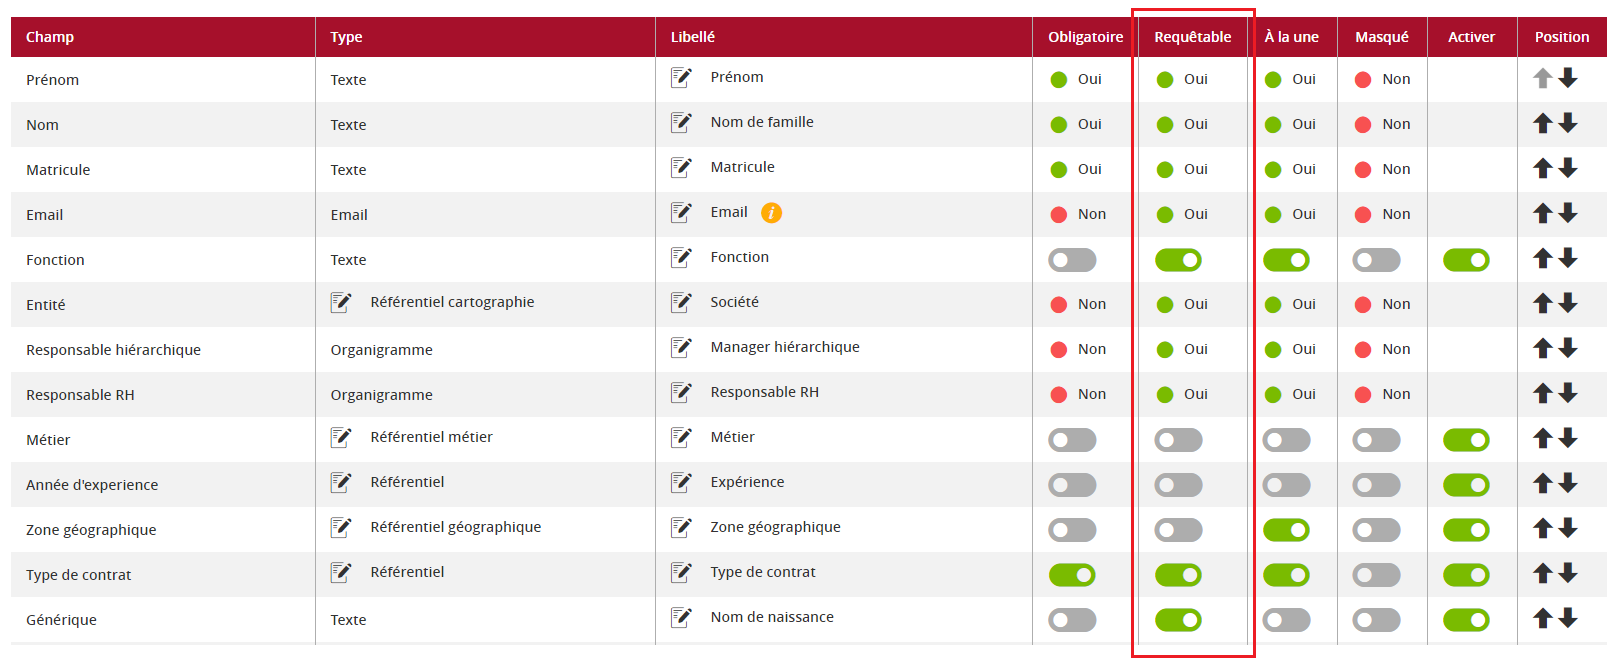Switch on Requêtable for Année d'experience
This screenshot has height=658, width=1612.
tap(1178, 485)
